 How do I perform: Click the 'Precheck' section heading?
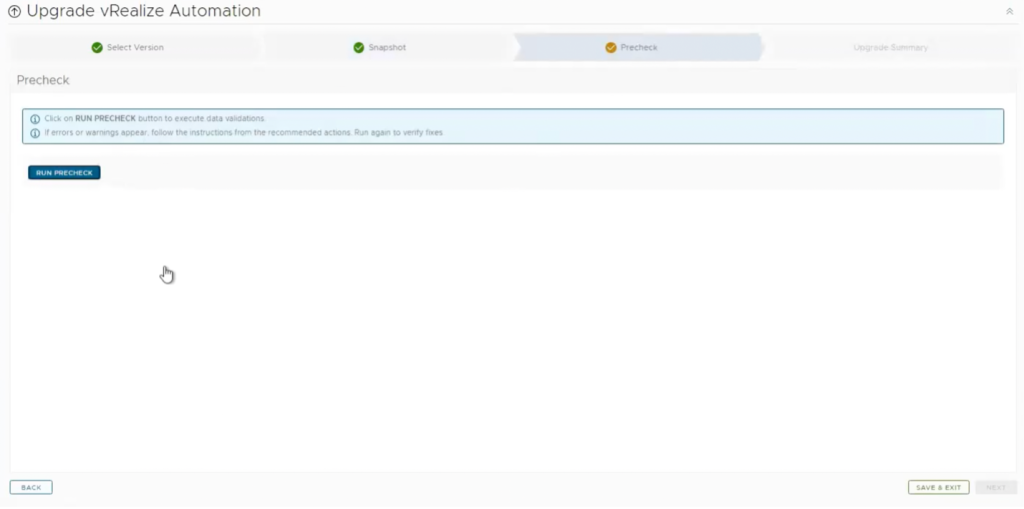pos(43,80)
